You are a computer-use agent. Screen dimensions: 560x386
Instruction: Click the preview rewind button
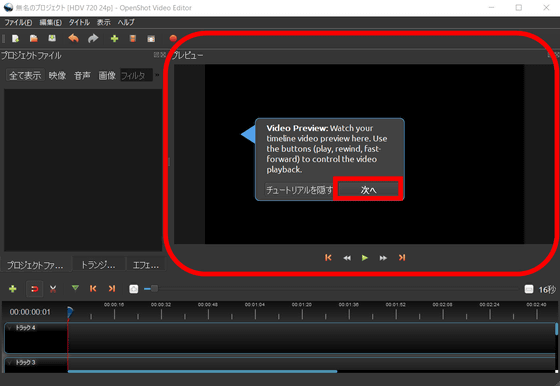click(347, 258)
